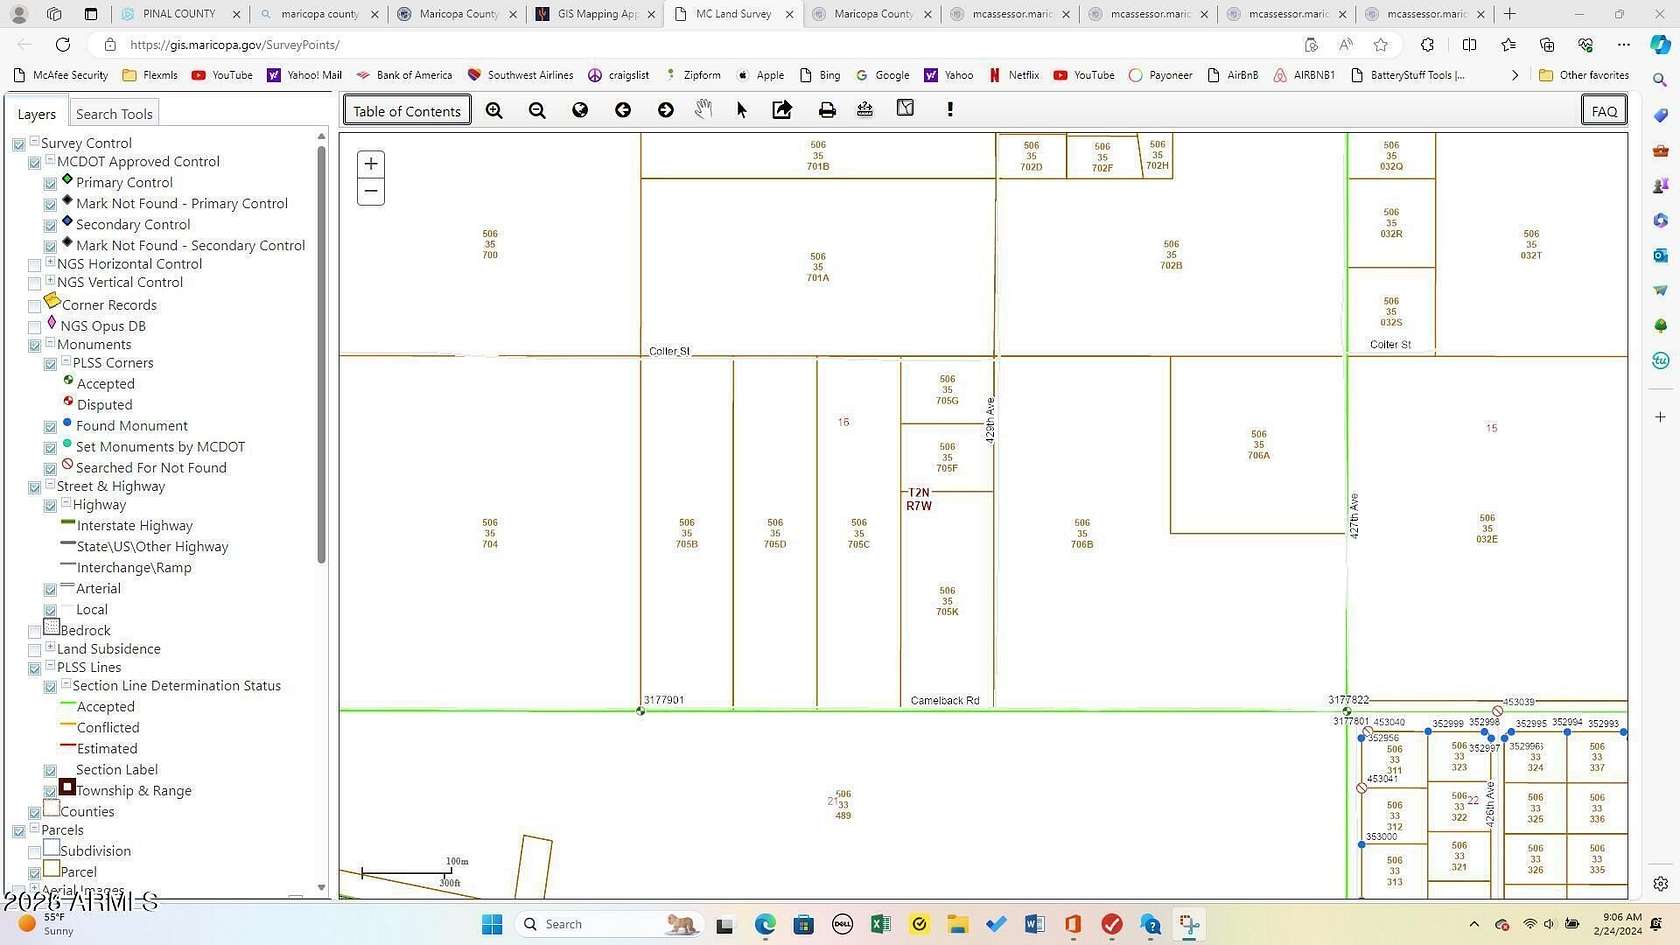1680x945 pixels.
Task: Click the full extent globe icon
Action: (x=579, y=110)
